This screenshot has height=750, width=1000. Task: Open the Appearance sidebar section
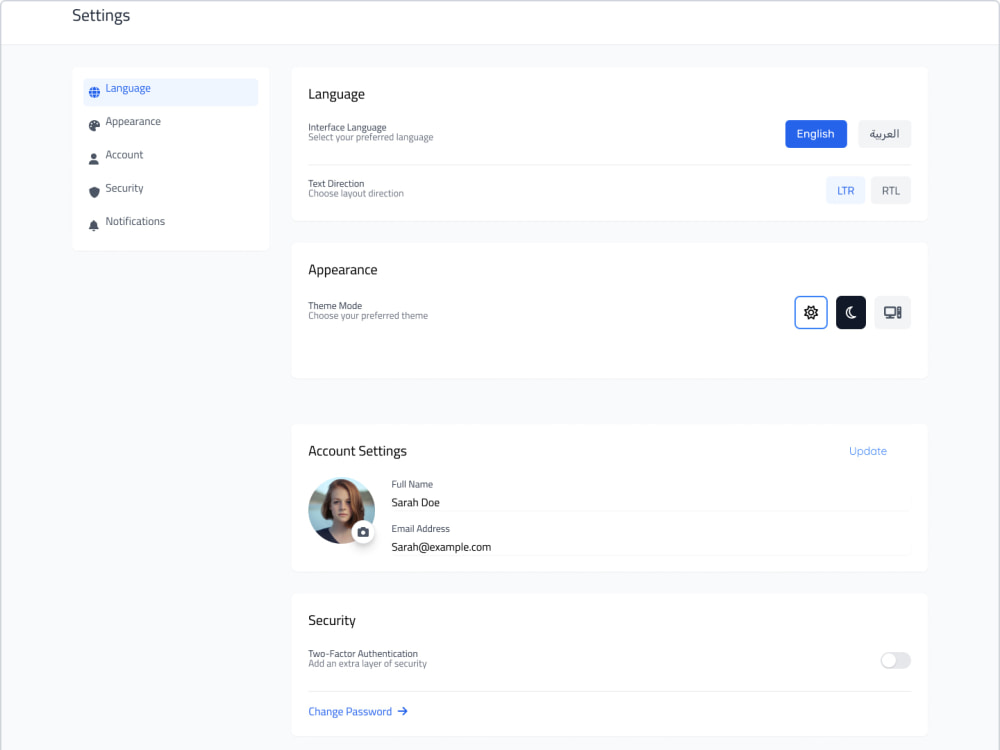pos(171,126)
